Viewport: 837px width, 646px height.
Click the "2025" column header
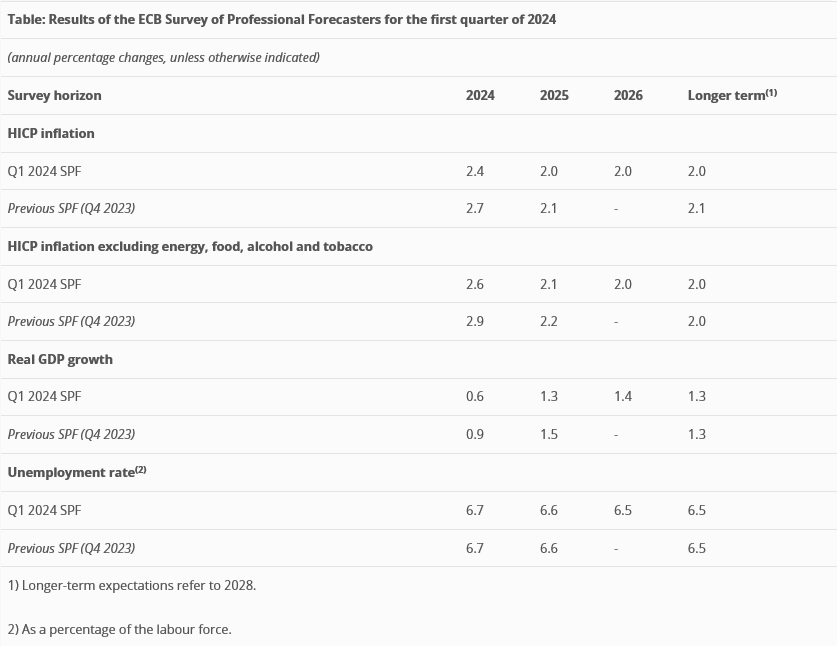(x=554, y=95)
